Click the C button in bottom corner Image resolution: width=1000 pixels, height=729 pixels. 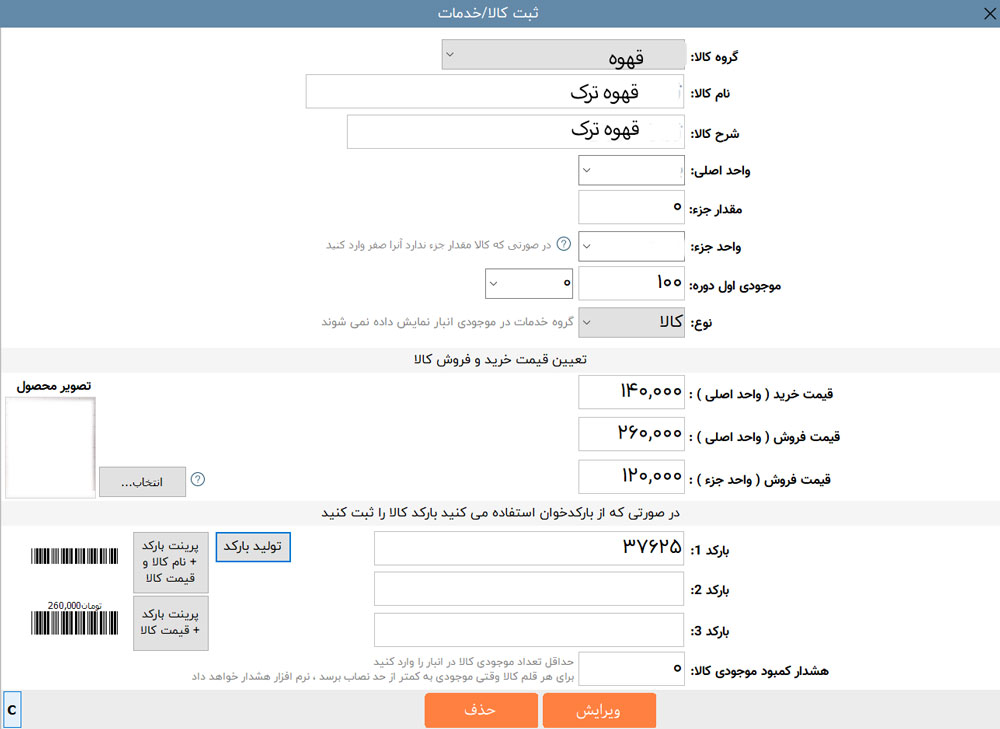[12, 710]
